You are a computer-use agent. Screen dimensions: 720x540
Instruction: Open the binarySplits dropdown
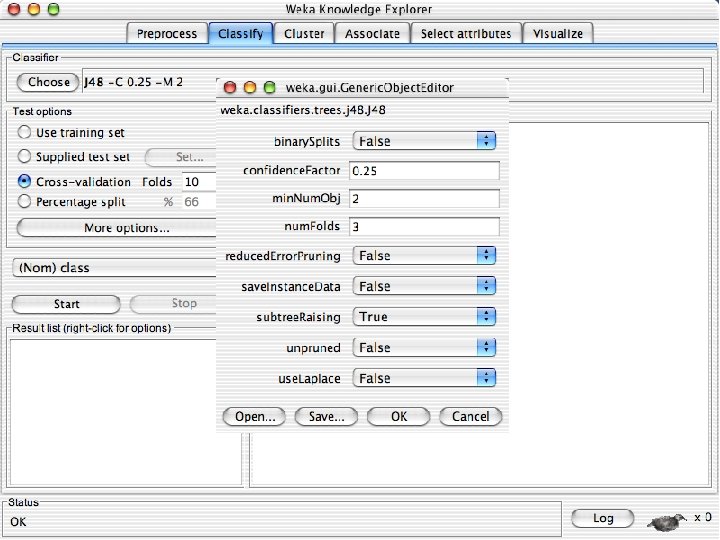pos(424,141)
